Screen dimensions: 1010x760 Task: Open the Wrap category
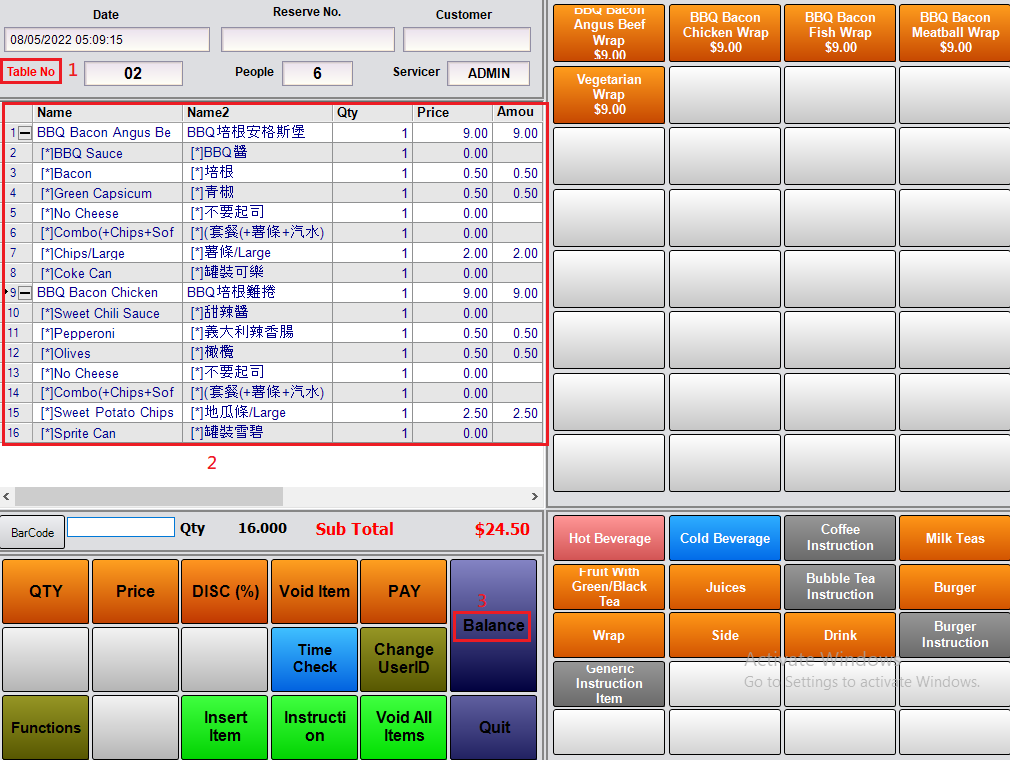(x=609, y=635)
